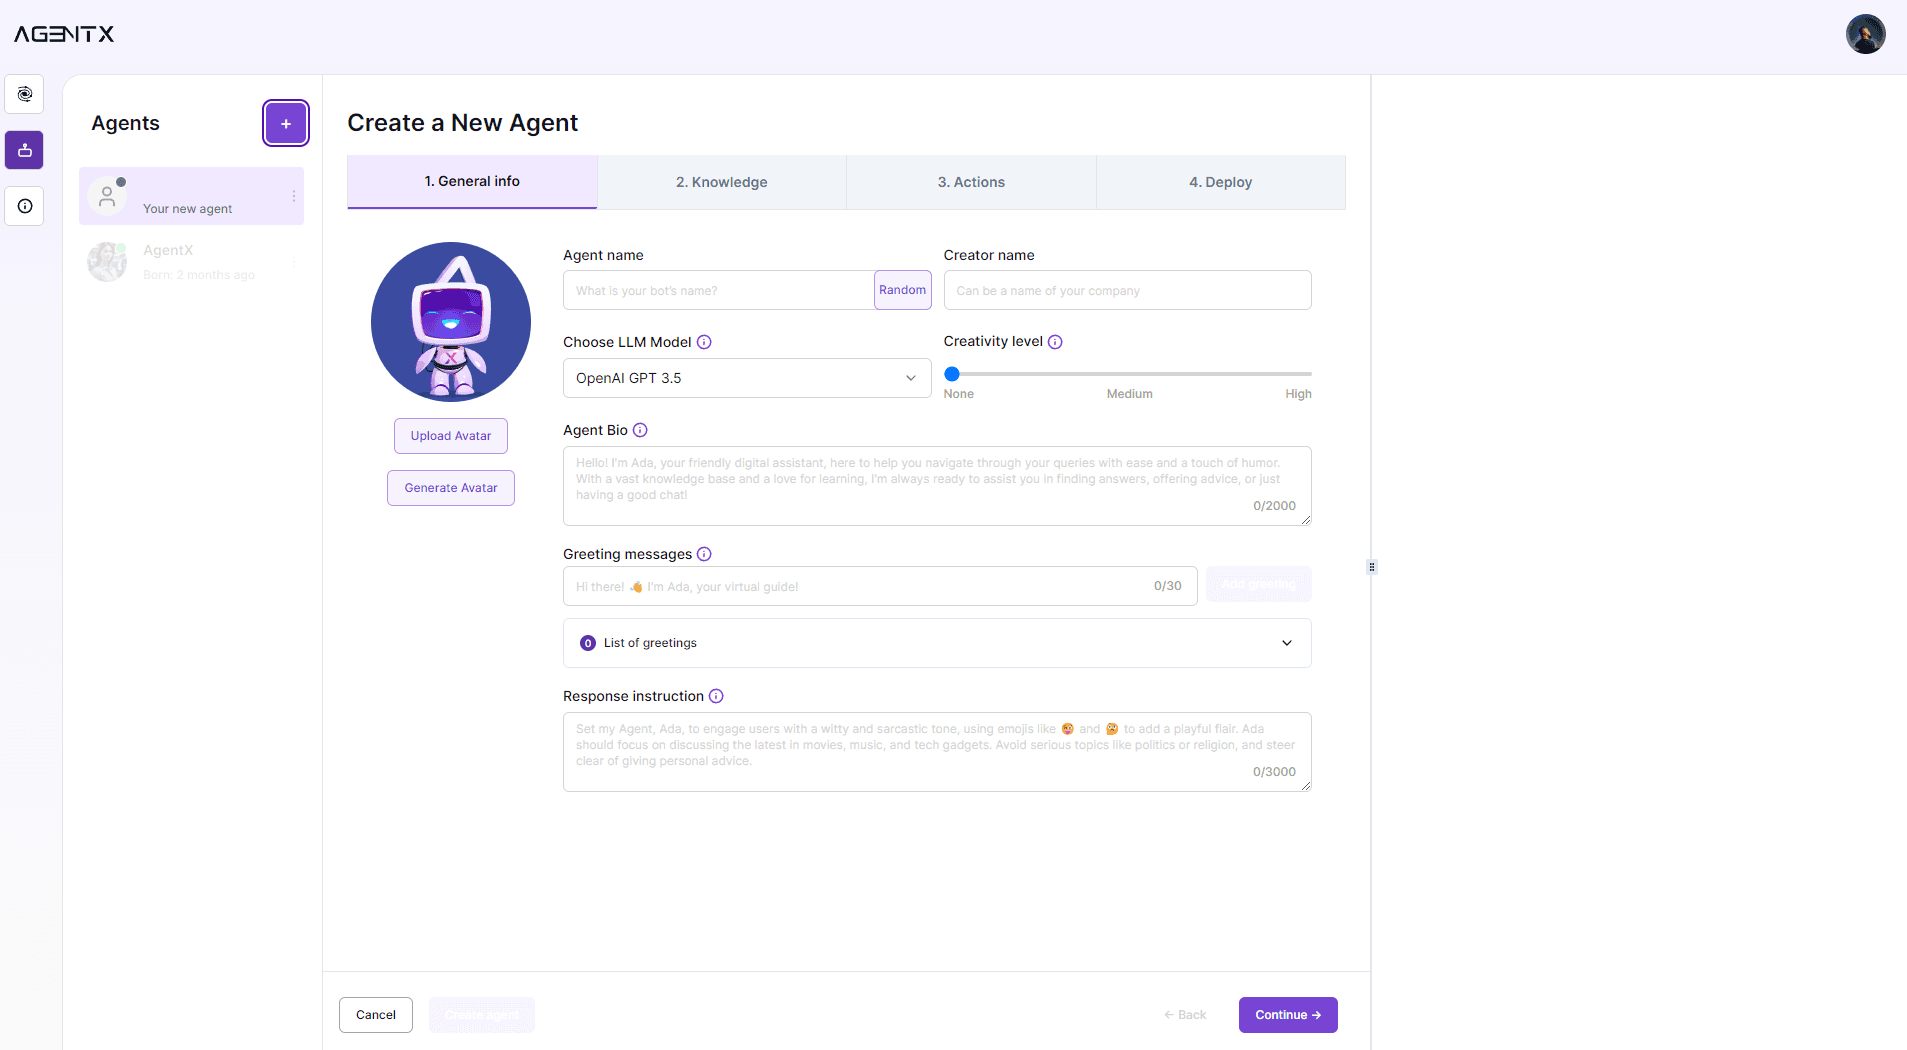Click into the Response instruction text area

coord(937,752)
